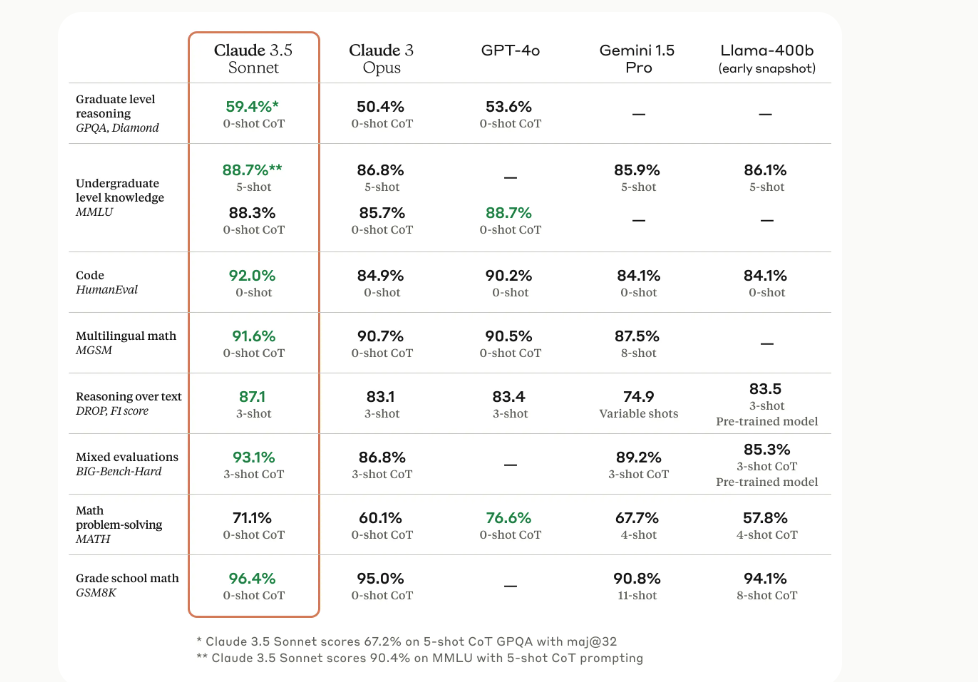Select the Graduate level reasoning row label

(x=117, y=113)
